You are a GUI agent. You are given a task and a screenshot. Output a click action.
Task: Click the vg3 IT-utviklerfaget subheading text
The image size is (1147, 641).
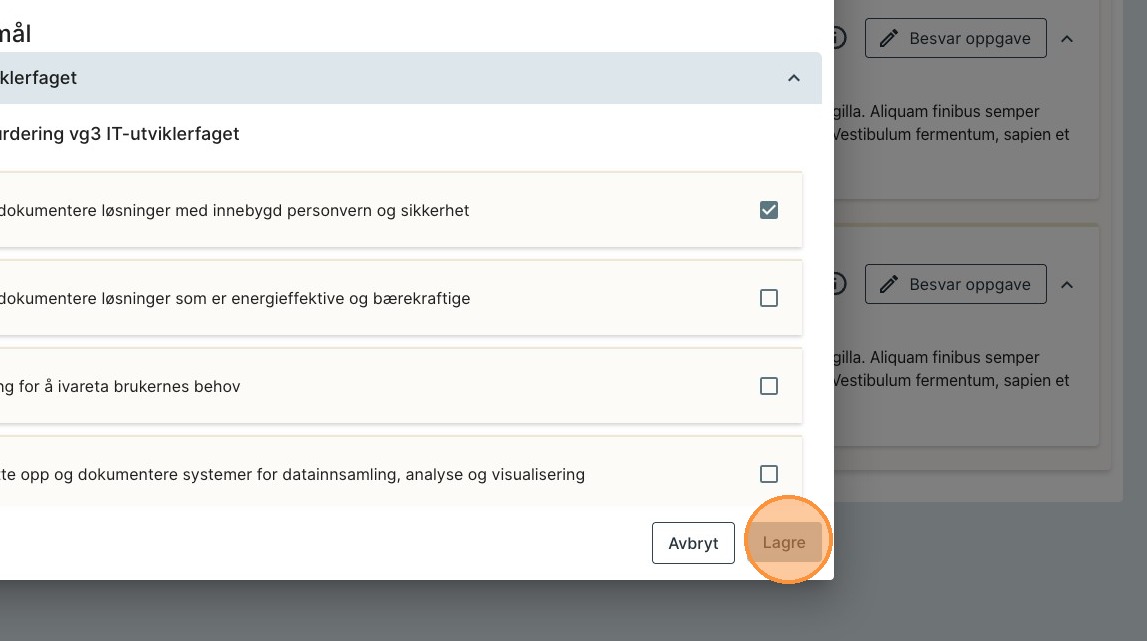coord(120,134)
